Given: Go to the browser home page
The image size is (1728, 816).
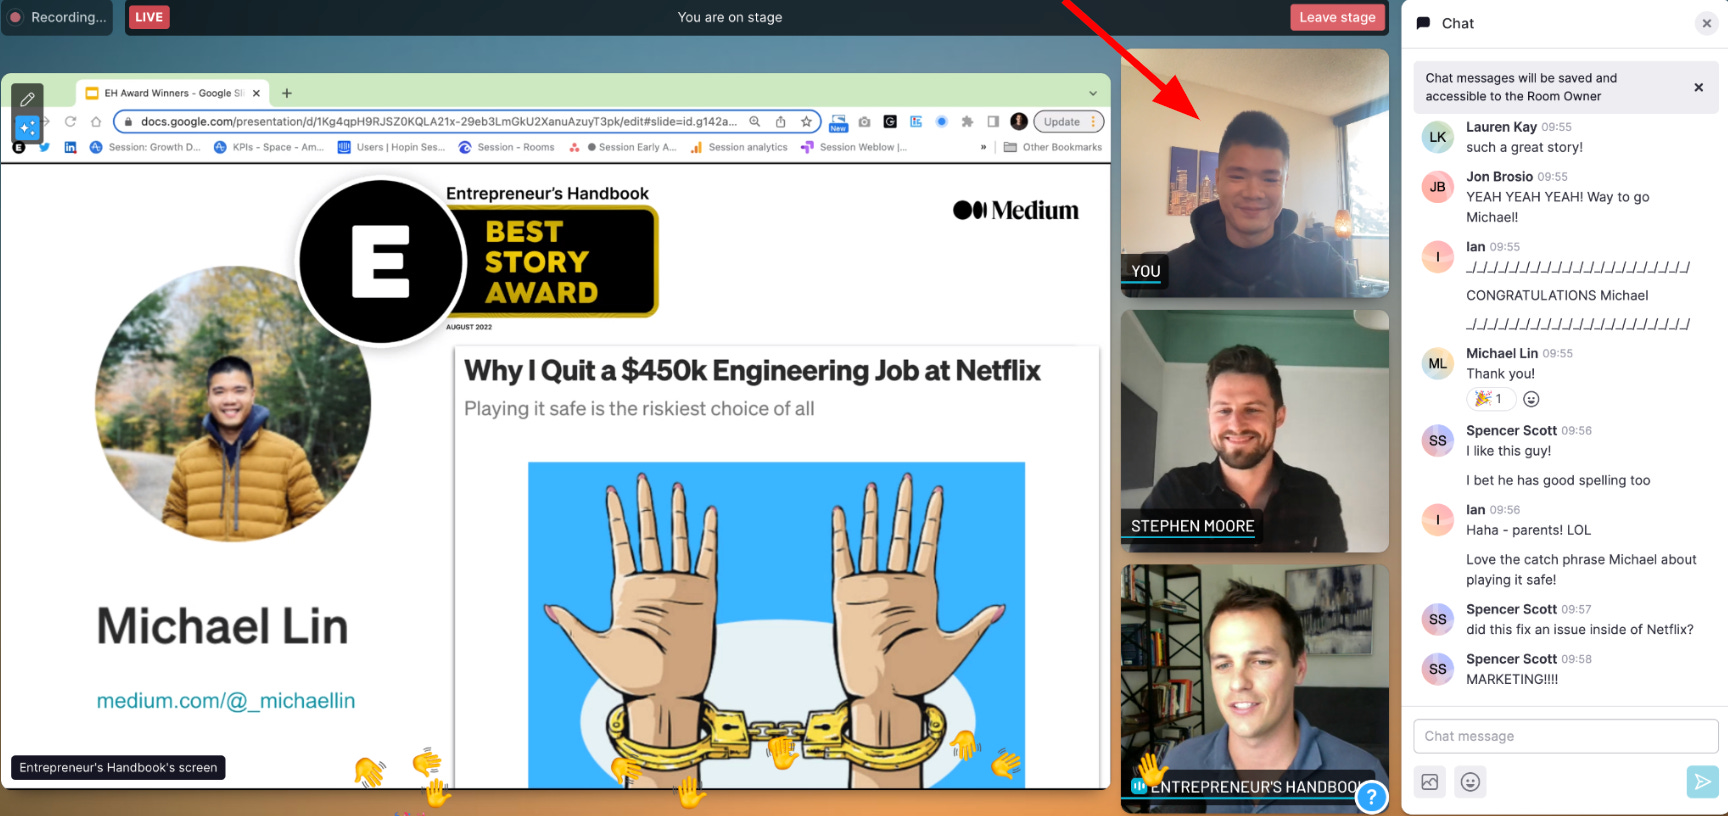Looking at the screenshot, I should [x=96, y=122].
